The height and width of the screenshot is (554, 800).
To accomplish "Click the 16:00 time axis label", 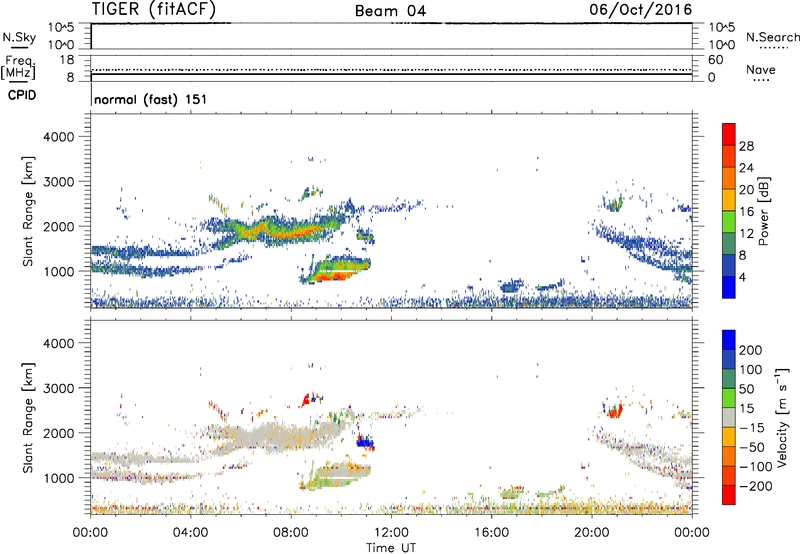I will point(491,532).
